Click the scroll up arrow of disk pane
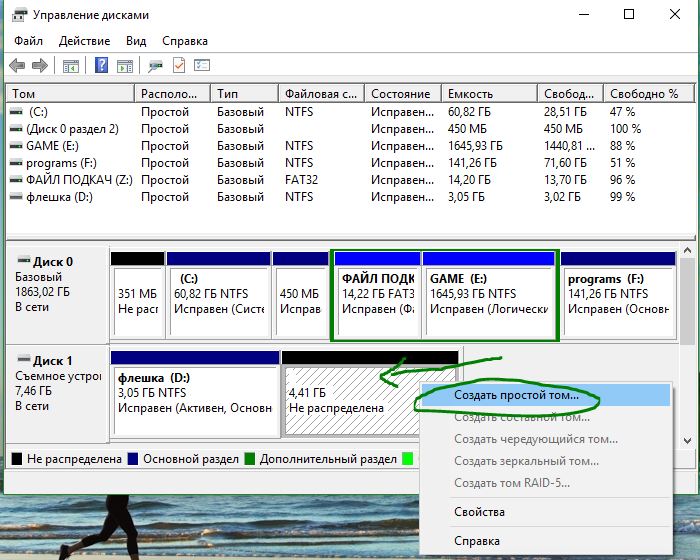This screenshot has height=560, width=700. [x=688, y=251]
